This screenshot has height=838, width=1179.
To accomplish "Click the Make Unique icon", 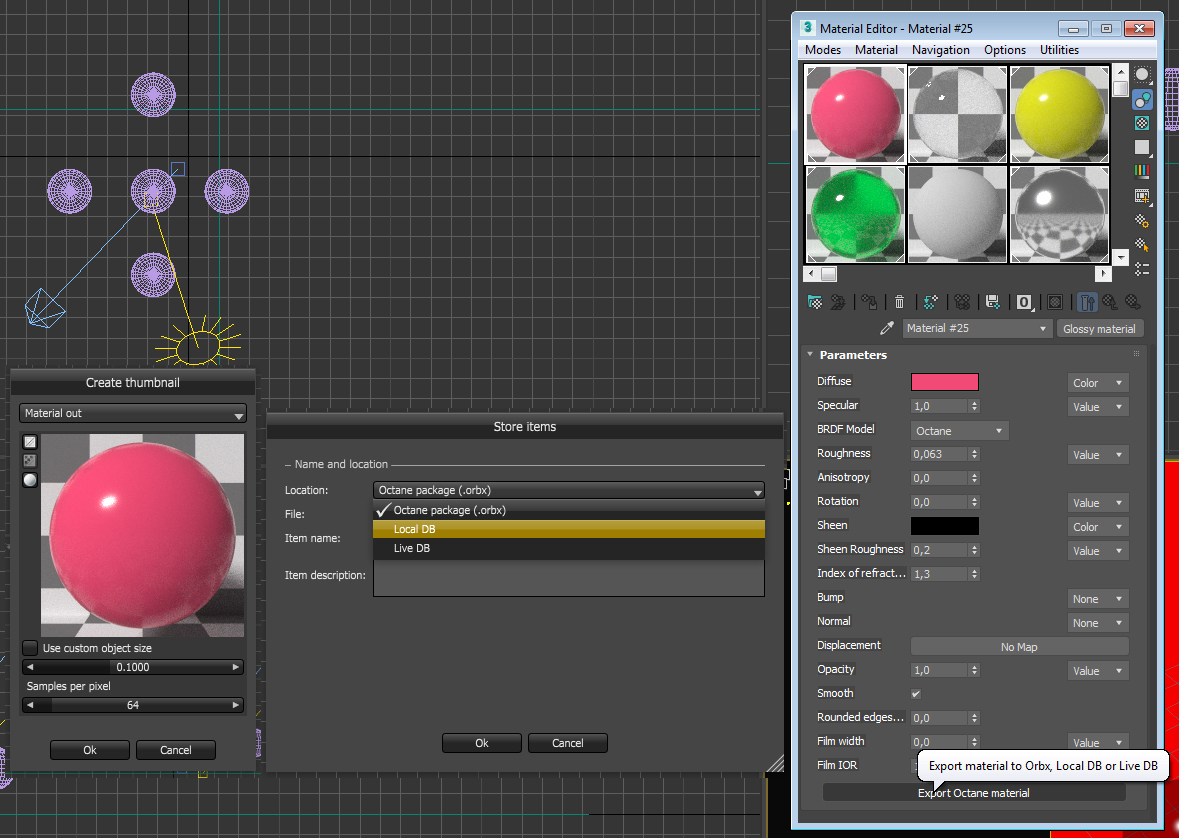I will tap(962, 302).
